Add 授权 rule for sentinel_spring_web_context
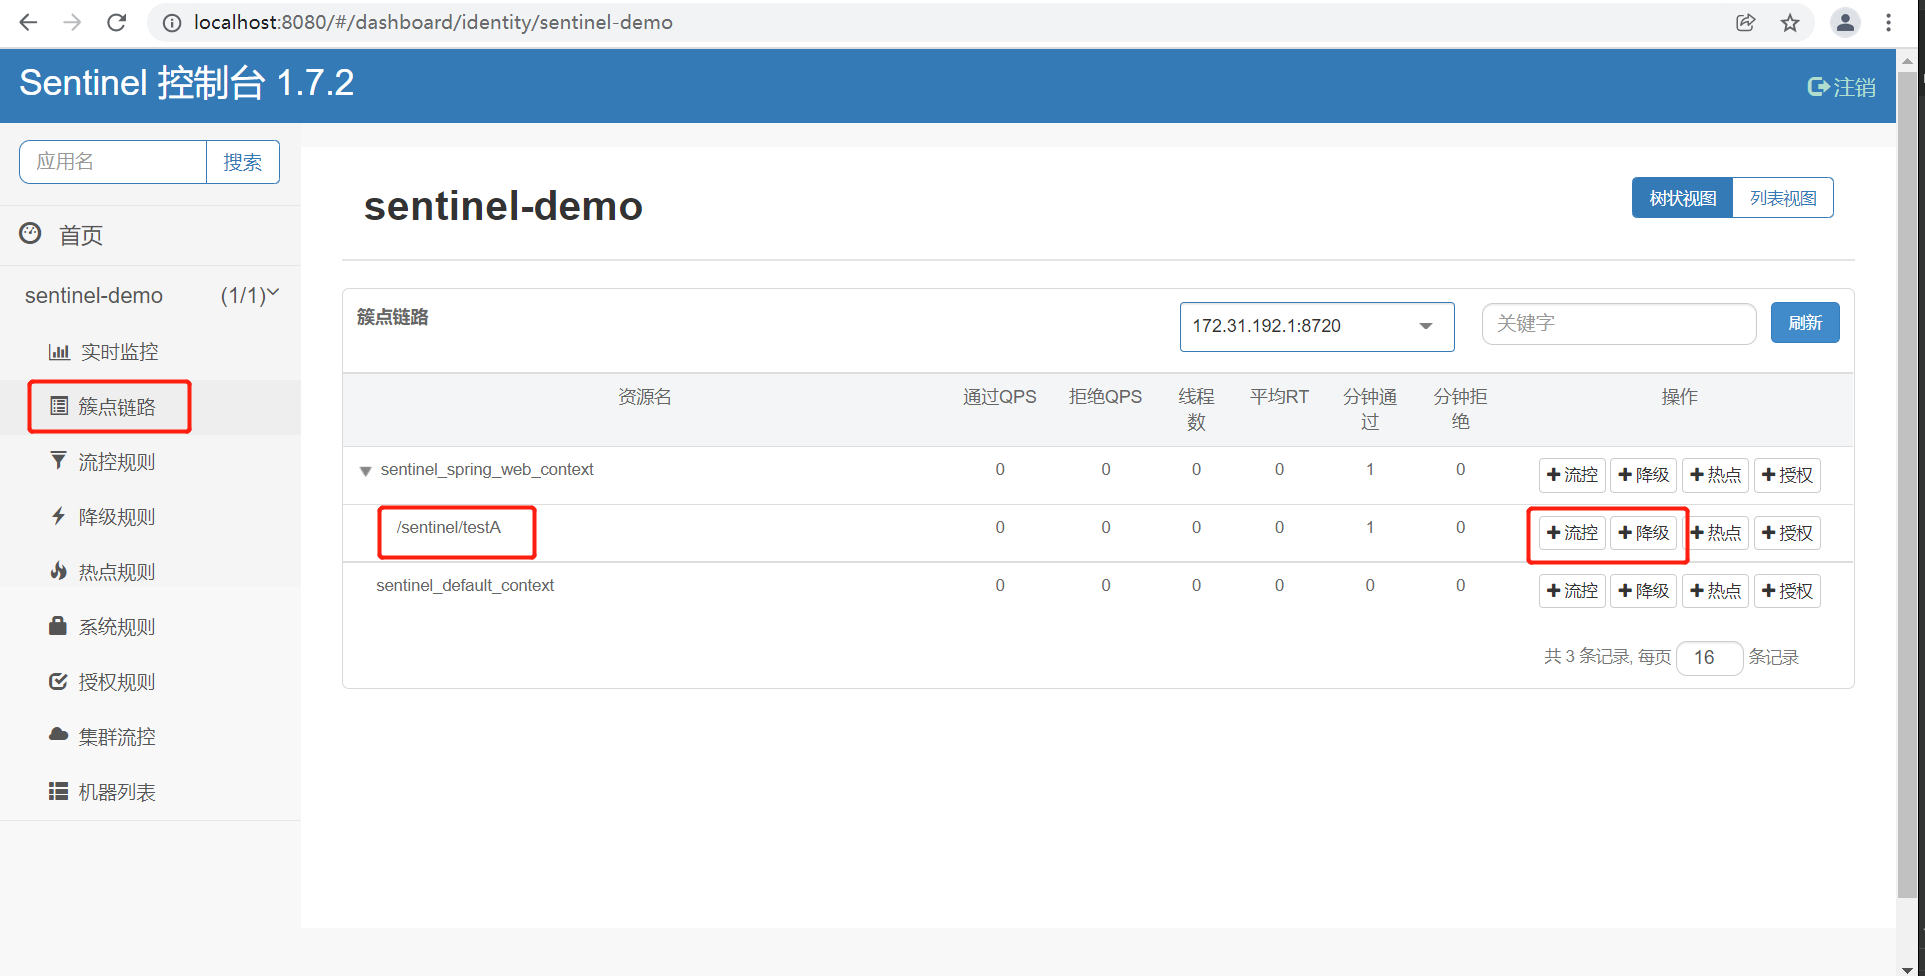Viewport: 1925px width, 976px height. coord(1787,475)
